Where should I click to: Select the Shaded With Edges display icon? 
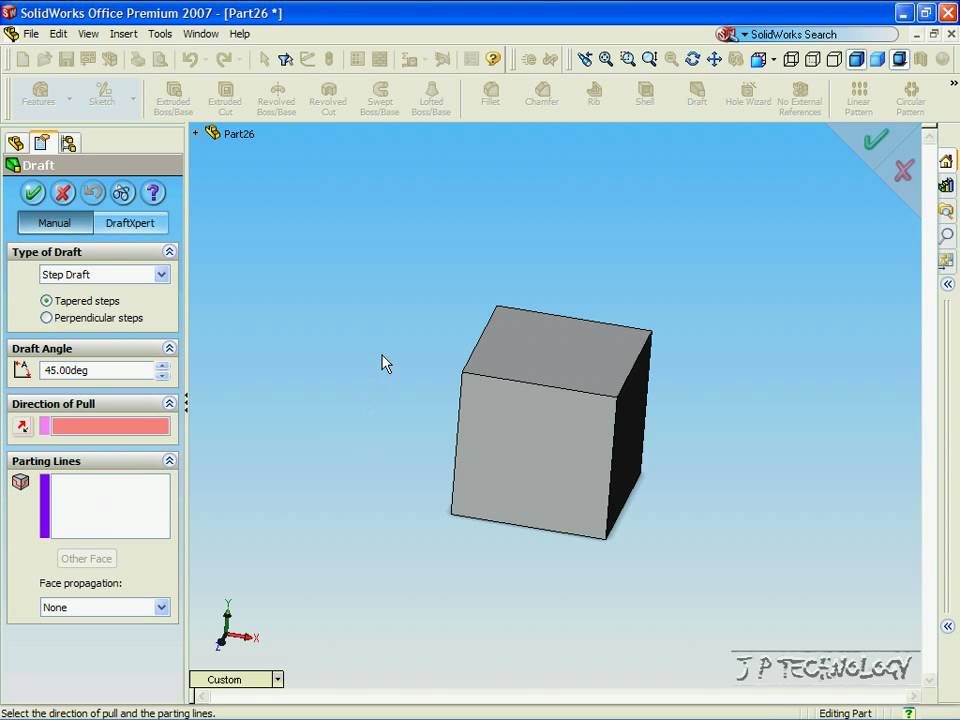856,59
